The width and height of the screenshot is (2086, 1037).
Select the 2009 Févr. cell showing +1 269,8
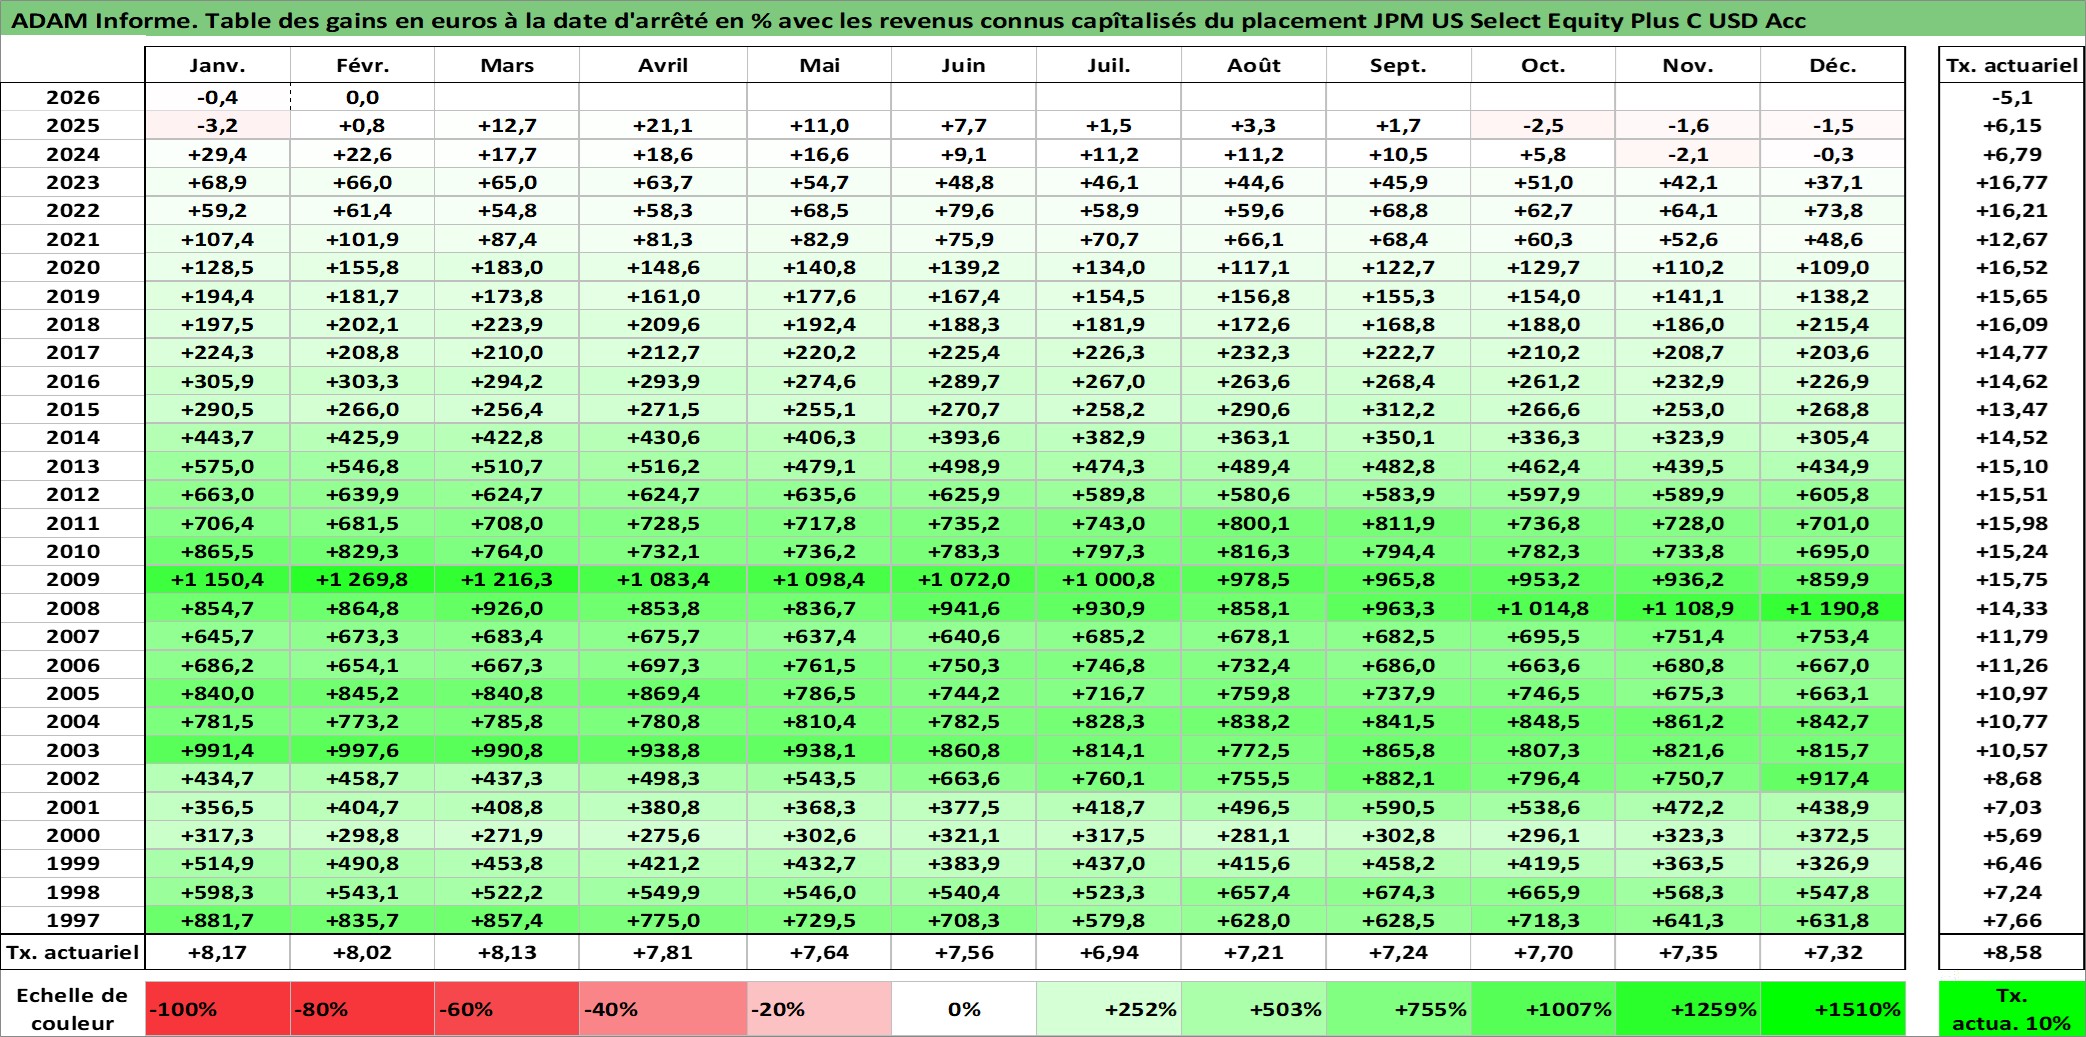coord(362,579)
